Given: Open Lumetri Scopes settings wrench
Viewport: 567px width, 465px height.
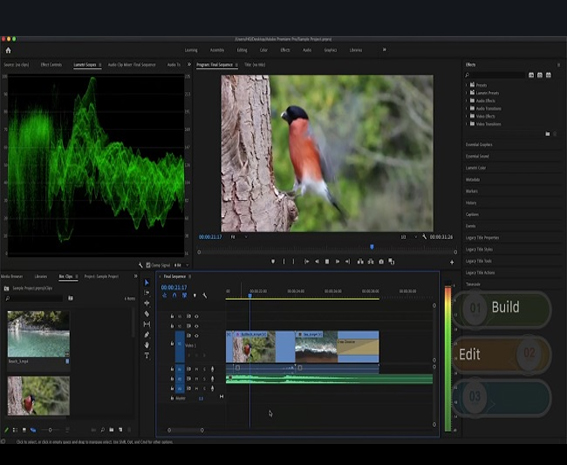Looking at the screenshot, I should click(x=141, y=265).
